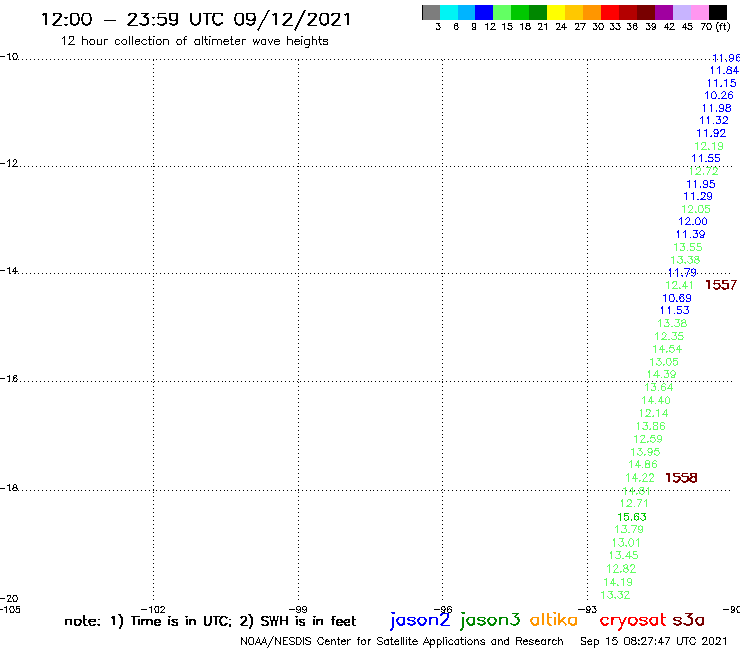Click the green value 12.72
Image resolution: width=740 pixels, height=650 pixels.
[704, 171]
